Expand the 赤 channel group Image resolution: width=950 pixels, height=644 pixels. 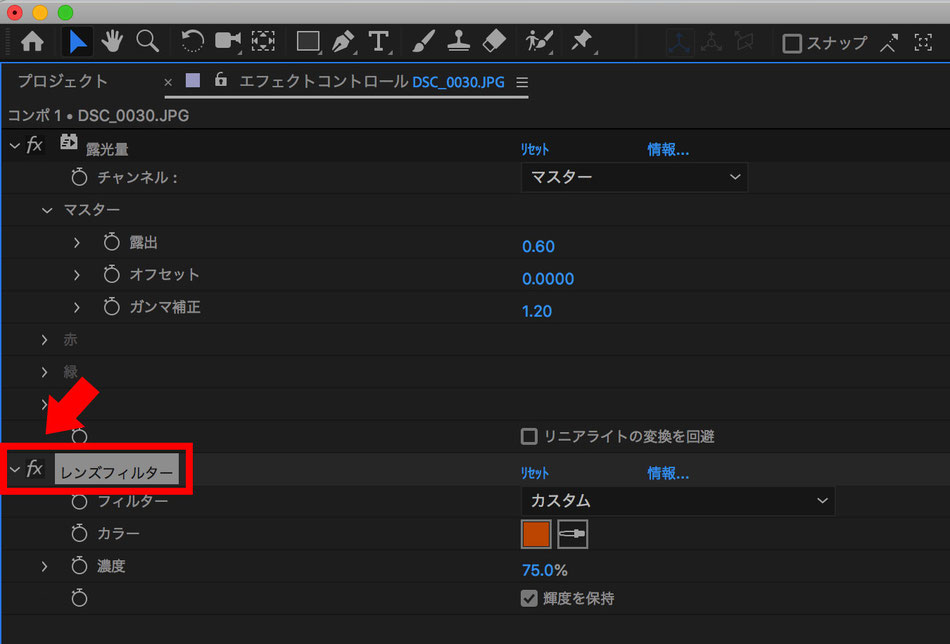[44, 339]
